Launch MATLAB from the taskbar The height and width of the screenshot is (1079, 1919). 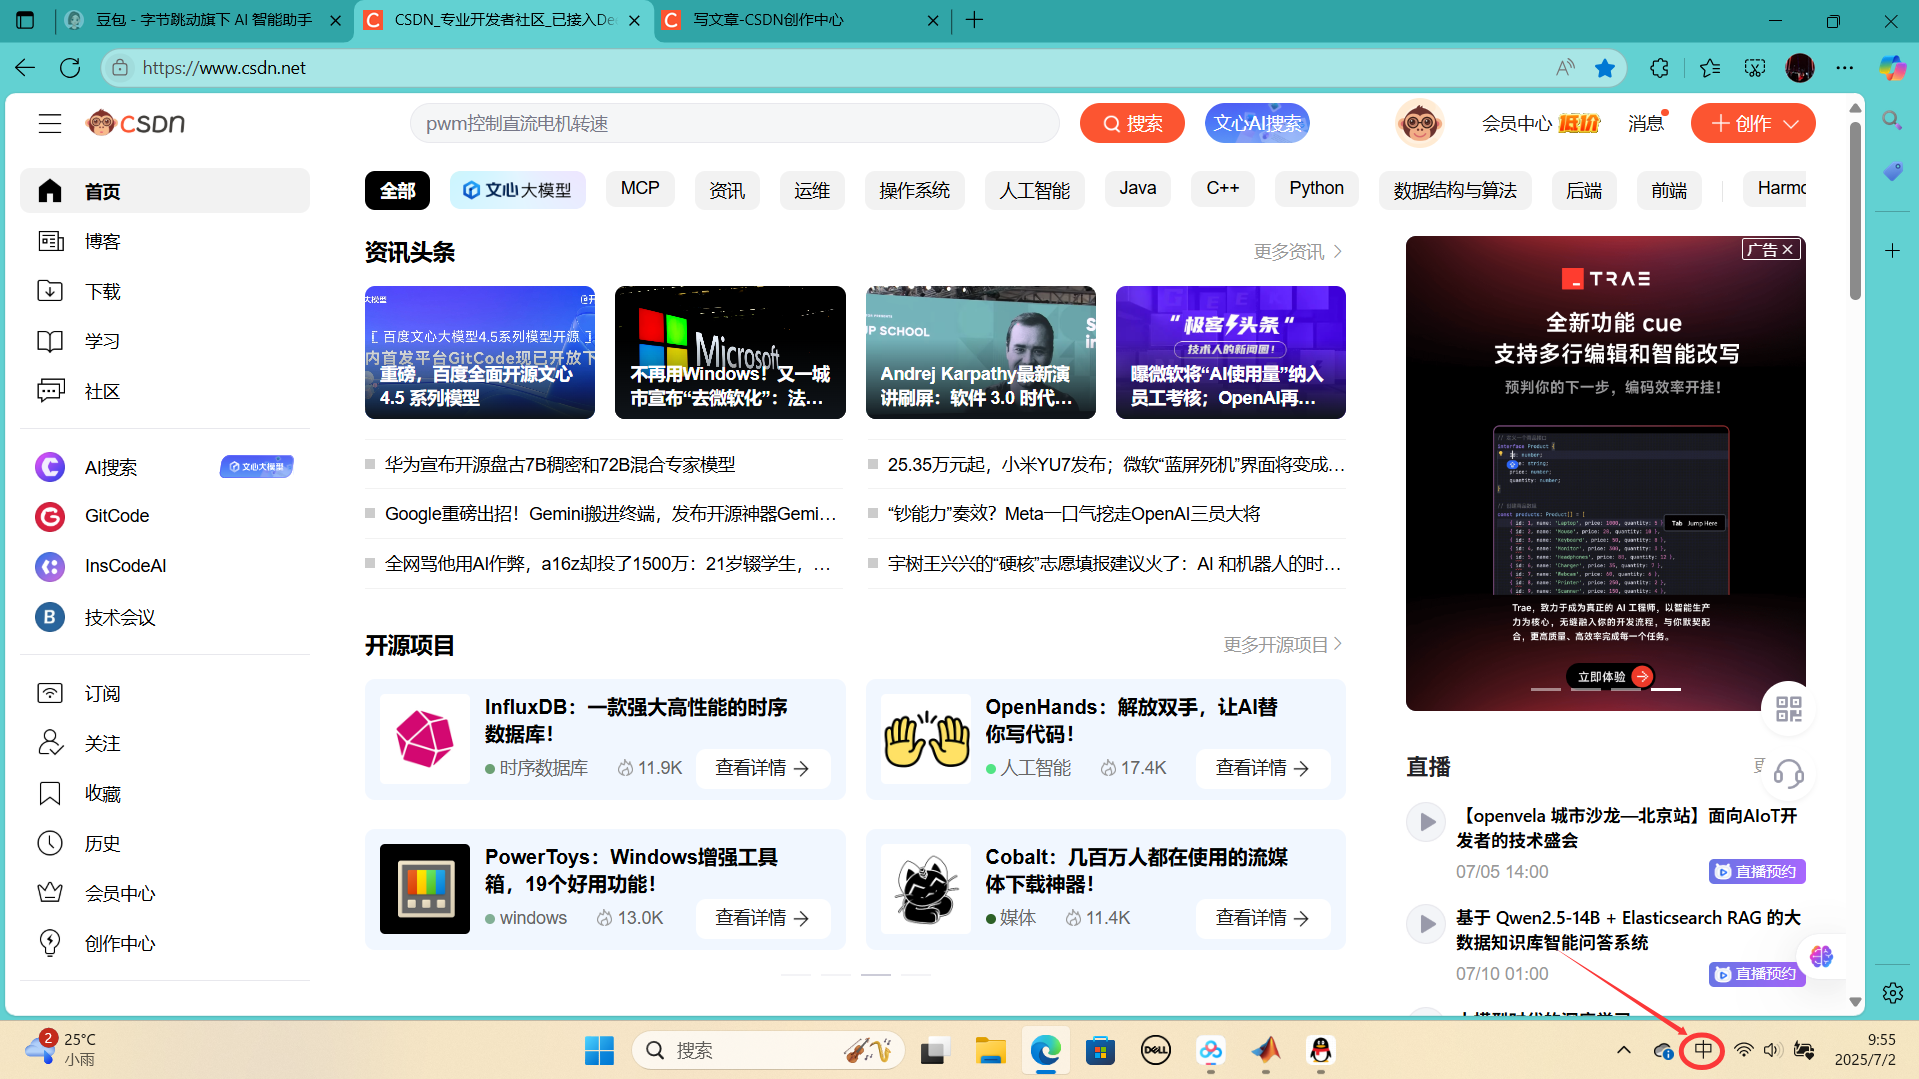[1265, 1051]
